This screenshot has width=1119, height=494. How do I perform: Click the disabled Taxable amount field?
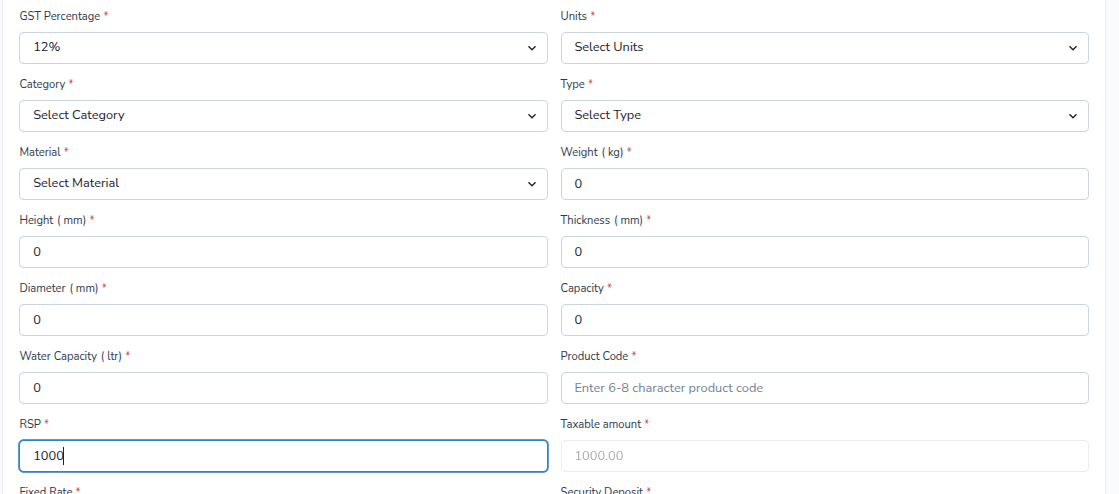pyautogui.click(x=824, y=456)
